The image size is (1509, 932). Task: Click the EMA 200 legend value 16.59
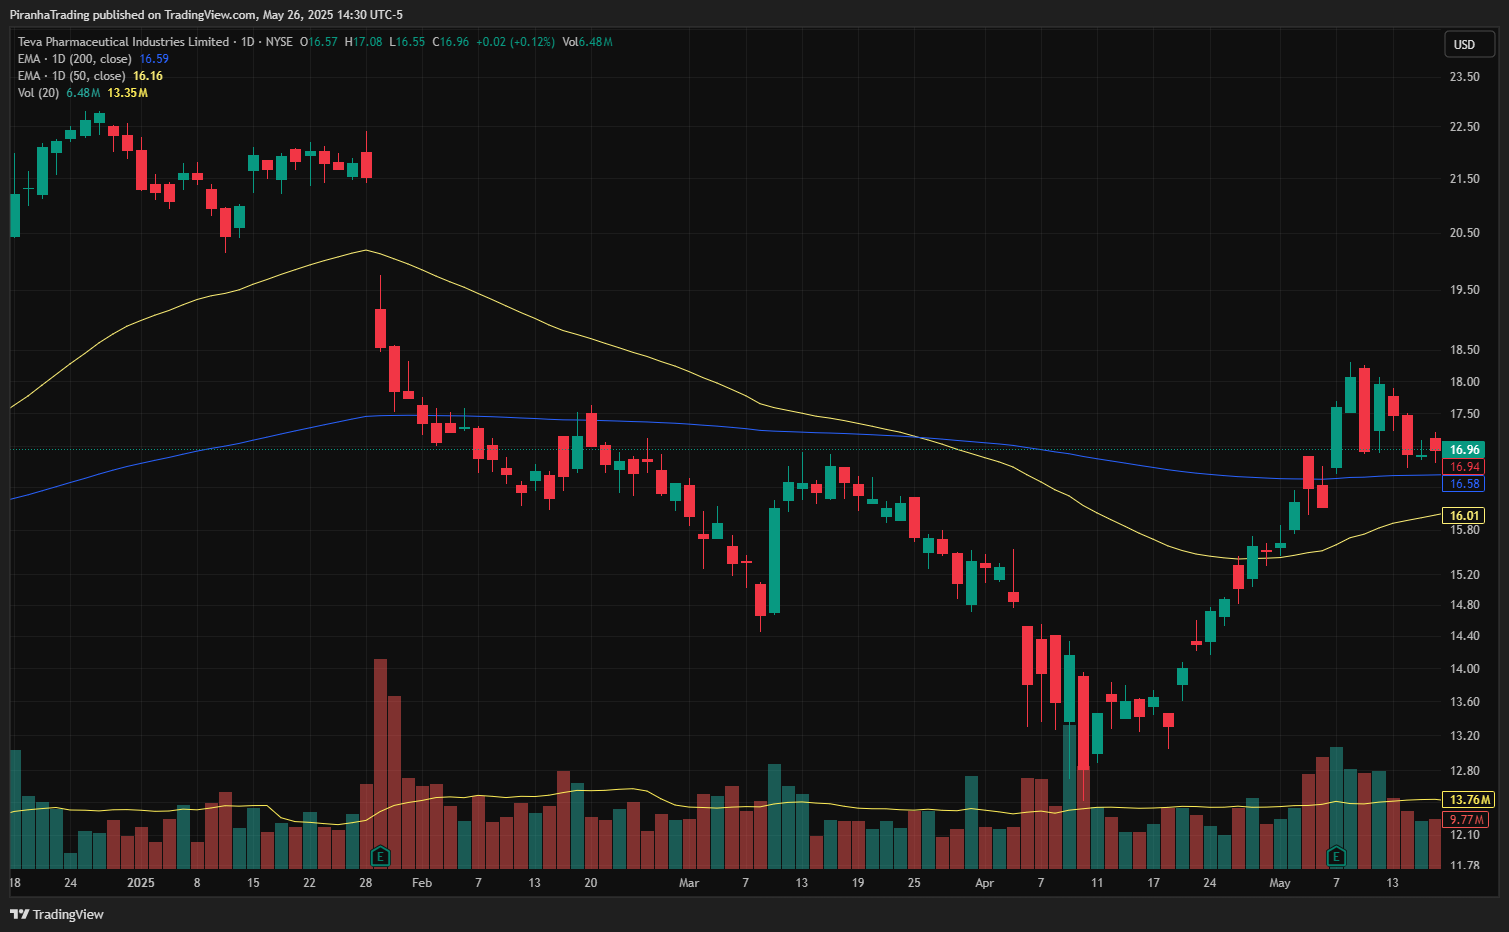tap(154, 59)
